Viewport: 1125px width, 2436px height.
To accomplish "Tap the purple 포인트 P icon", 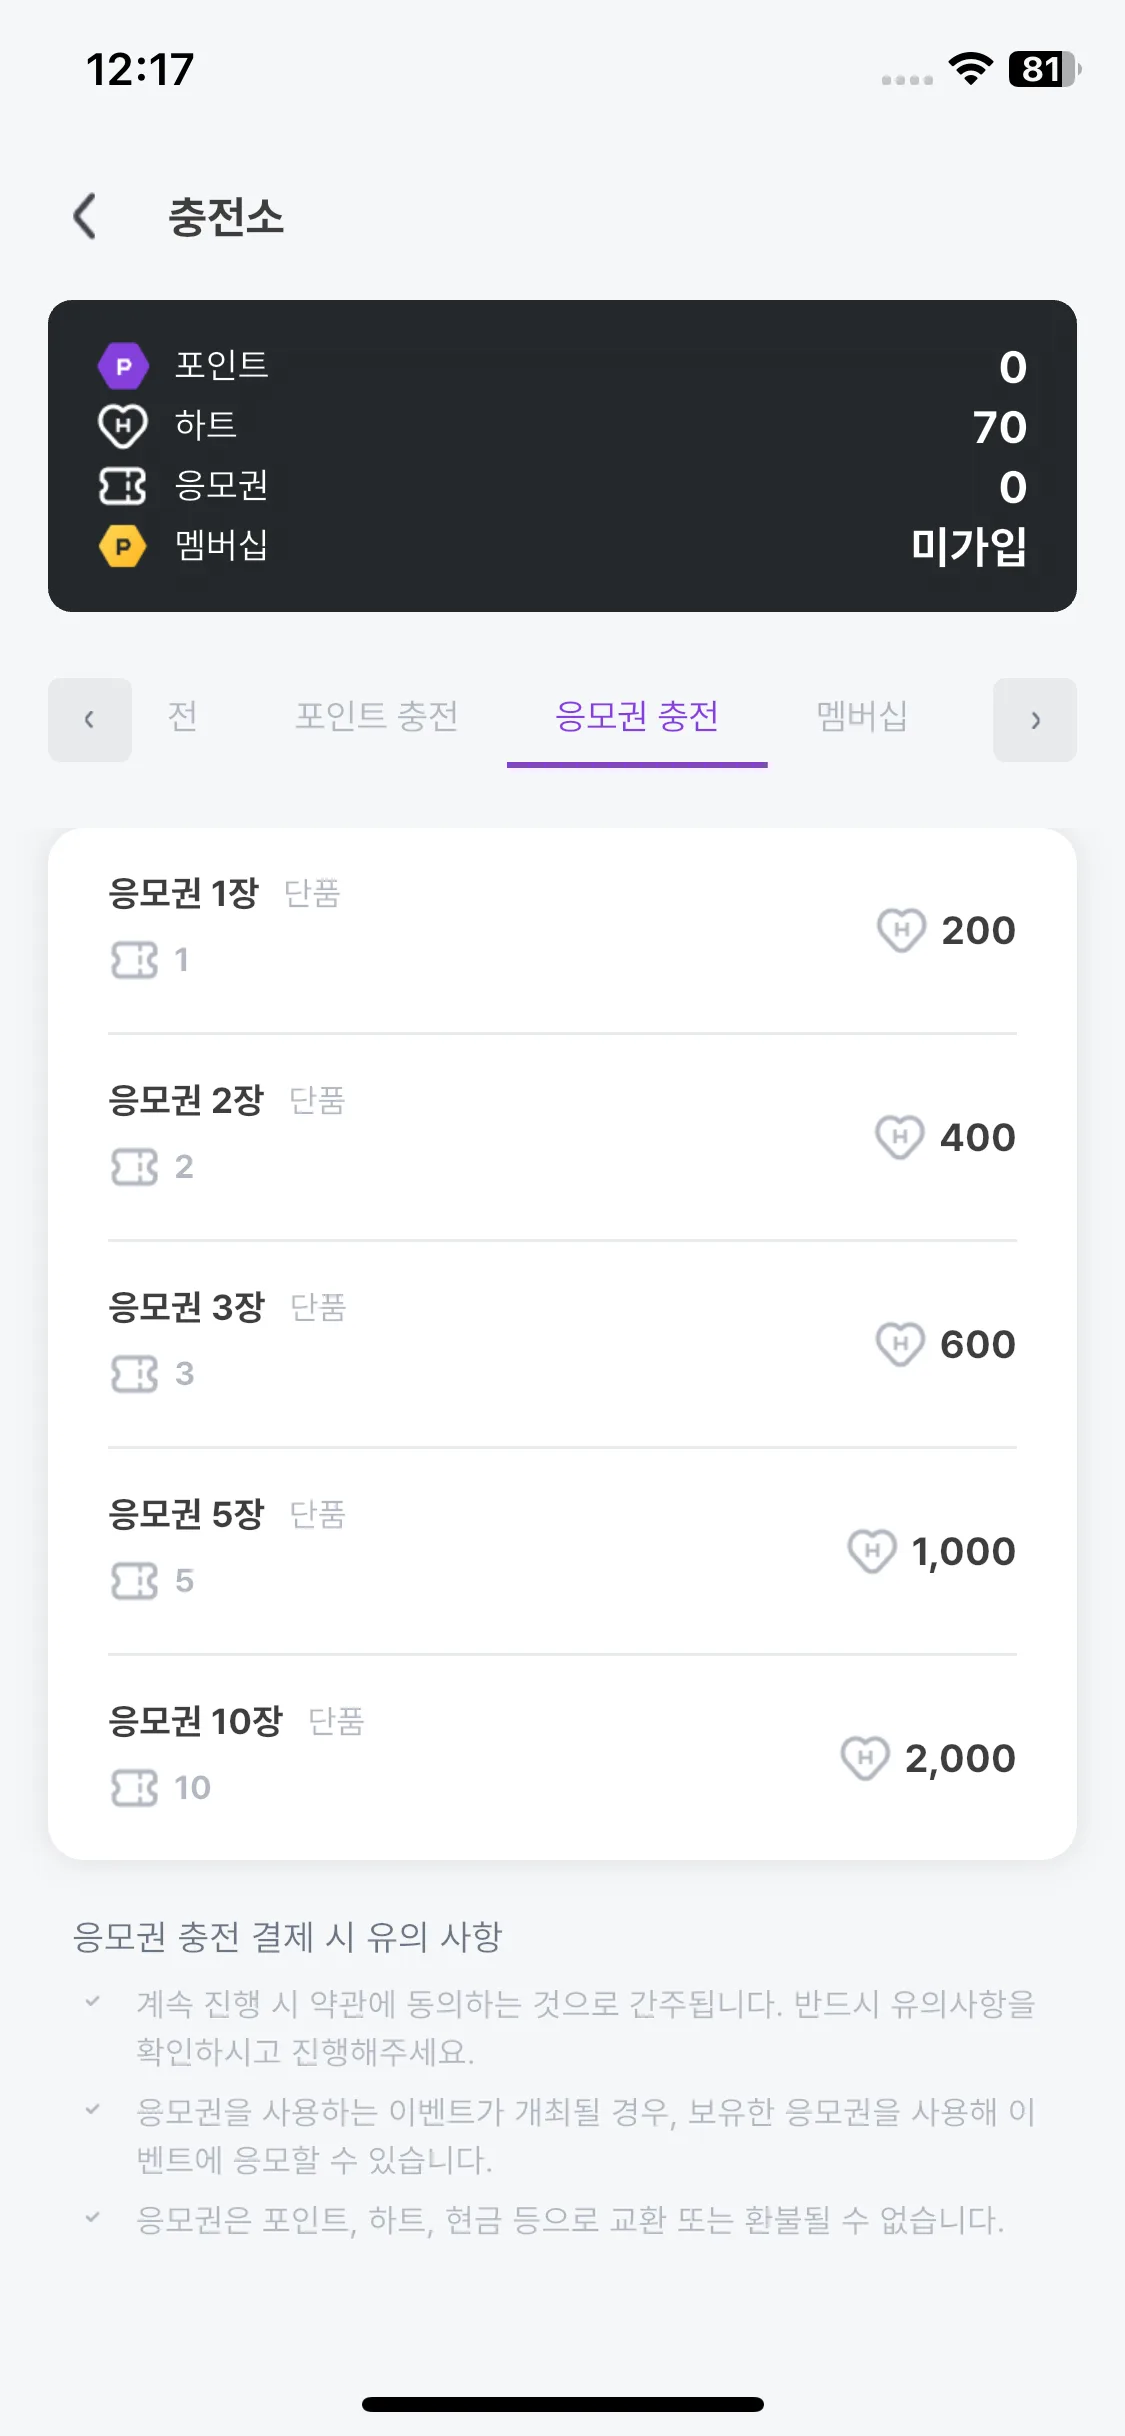I will [123, 366].
